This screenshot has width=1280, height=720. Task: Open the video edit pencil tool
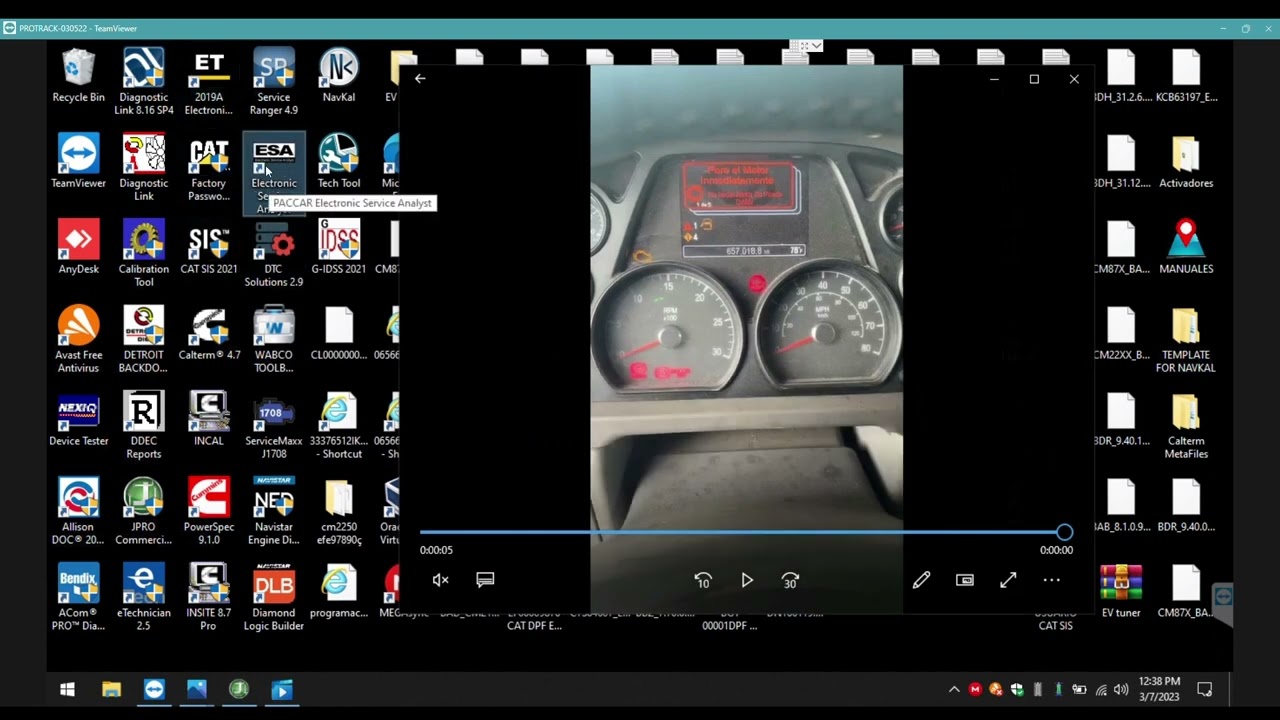[x=921, y=580]
